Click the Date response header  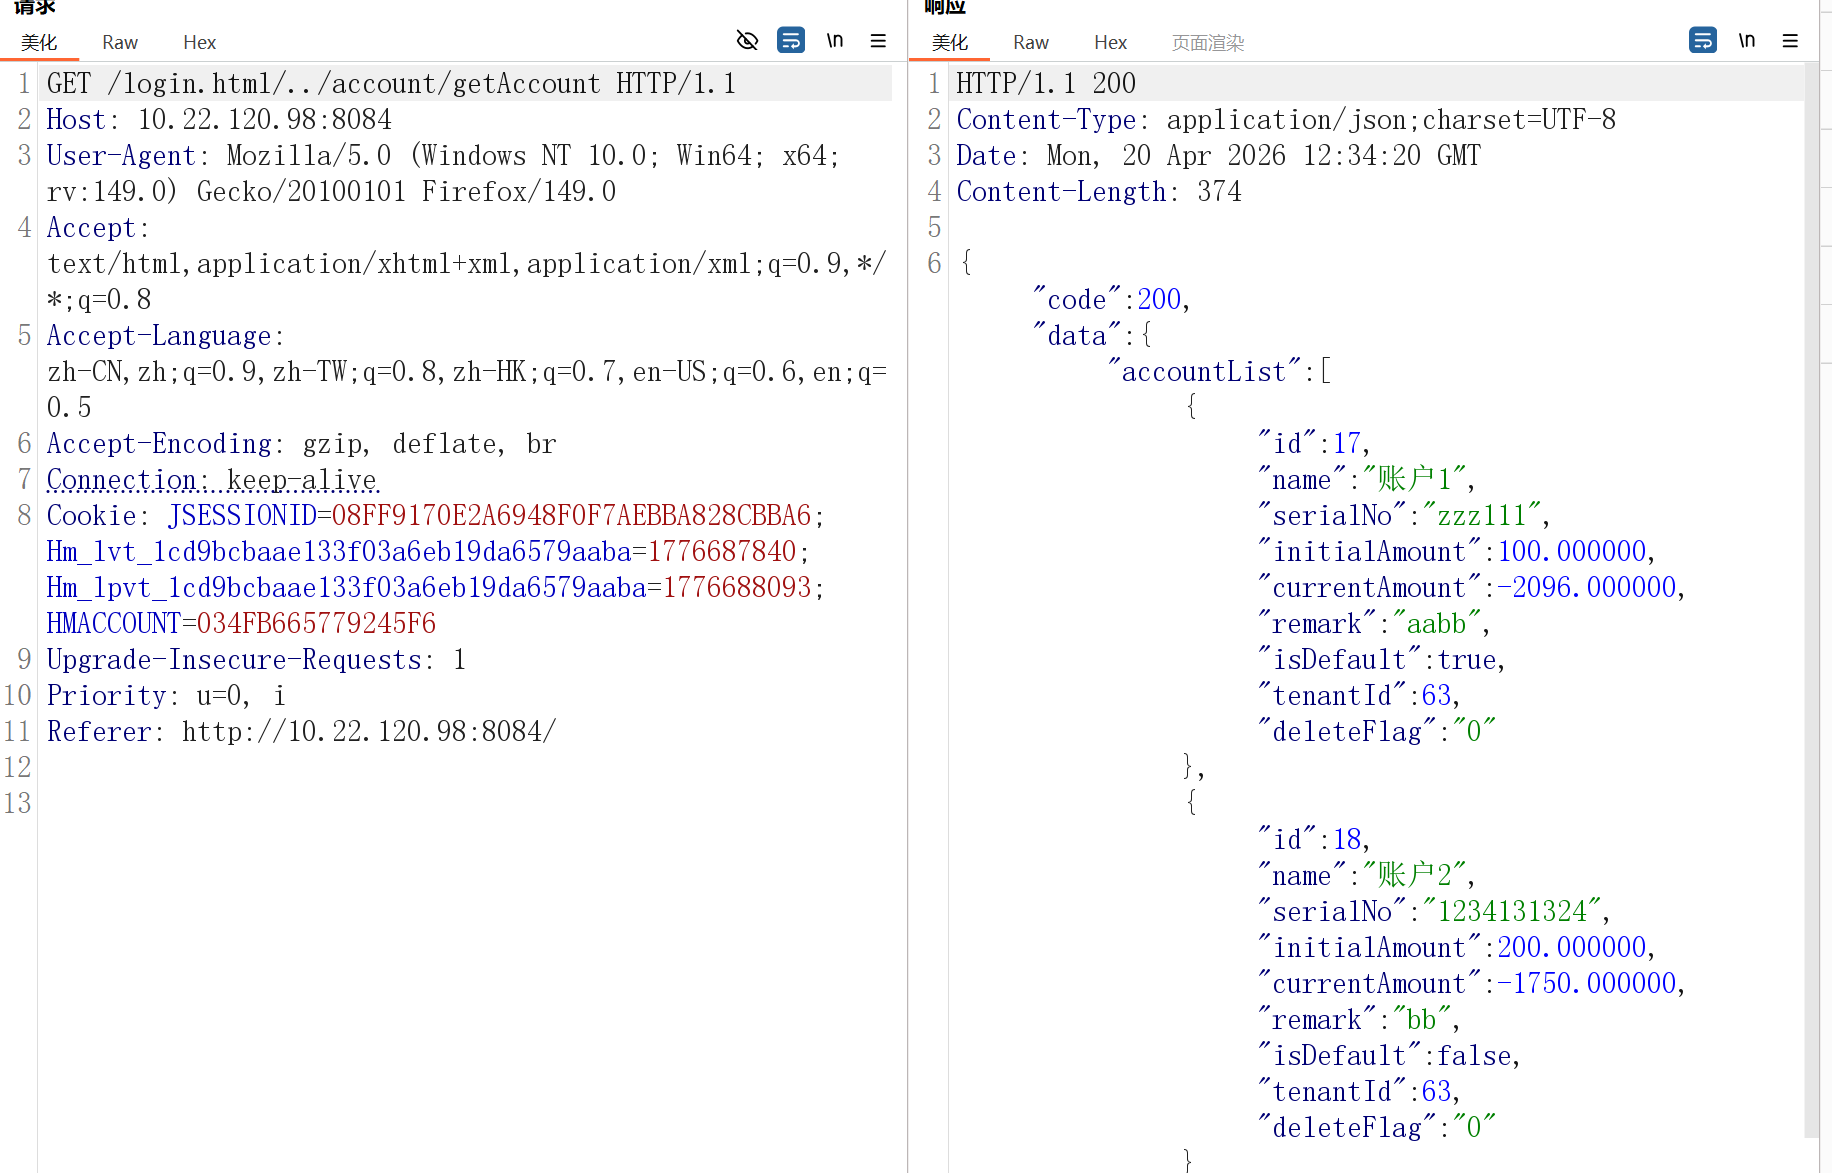pyautogui.click(x=1219, y=155)
